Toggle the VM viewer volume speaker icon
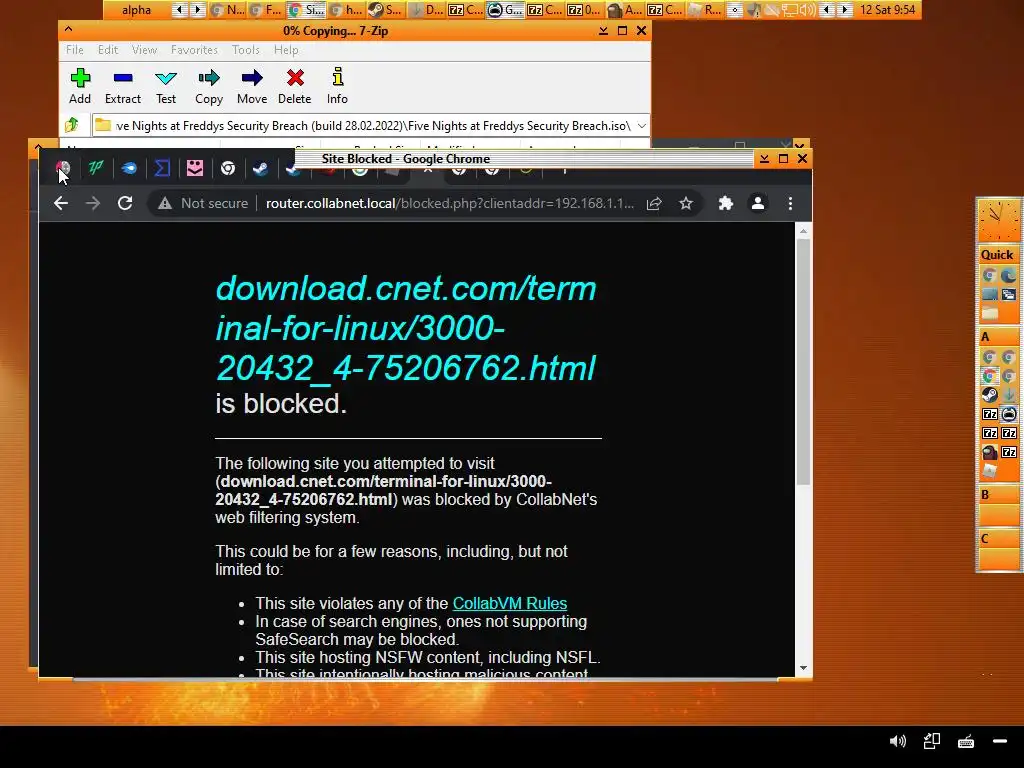Image resolution: width=1024 pixels, height=768 pixels. coord(898,741)
